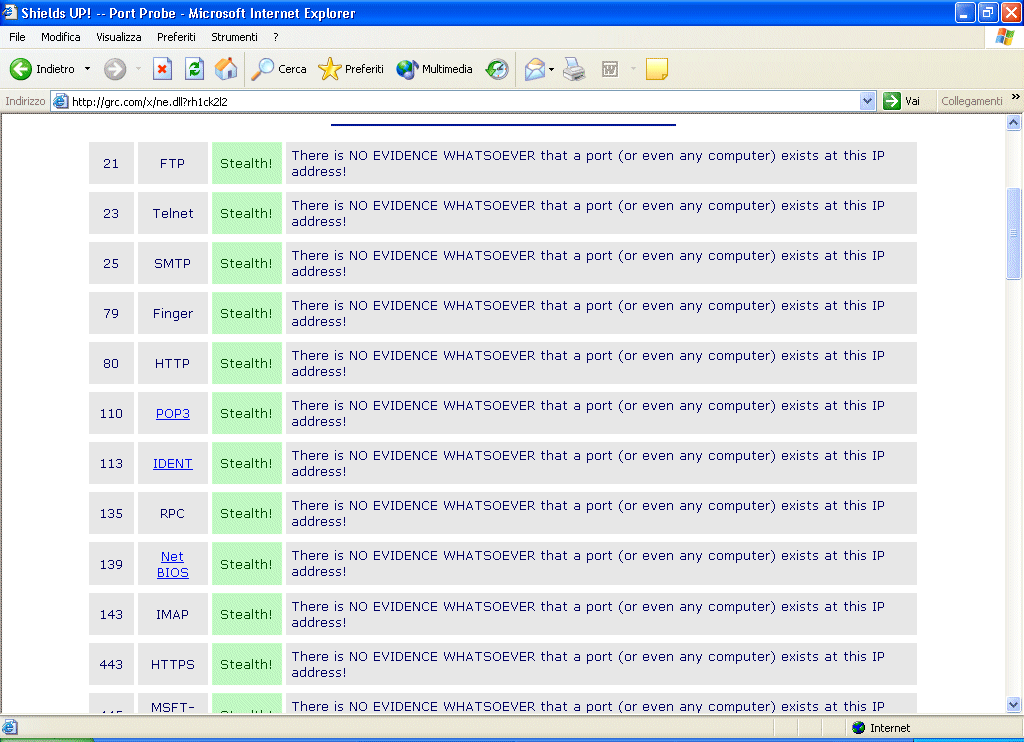Go to Home page icon
Viewport: 1024px width, 742px height.
coord(226,69)
